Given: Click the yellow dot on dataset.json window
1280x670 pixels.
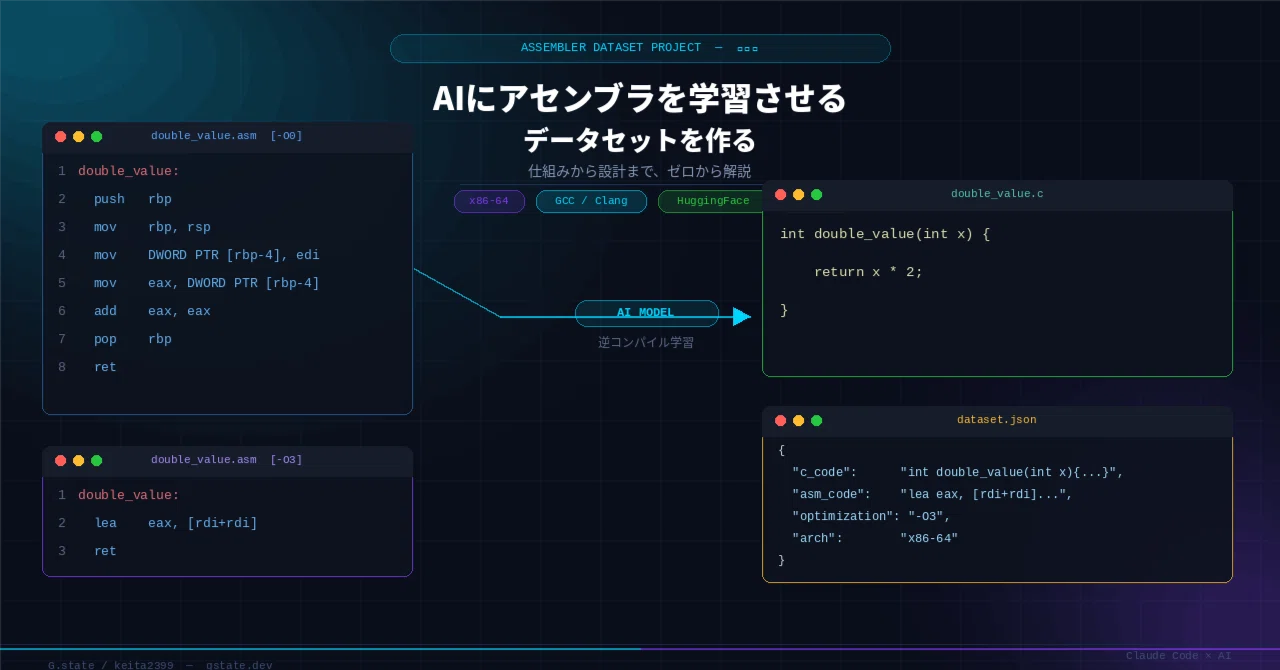Looking at the screenshot, I should click(x=798, y=421).
